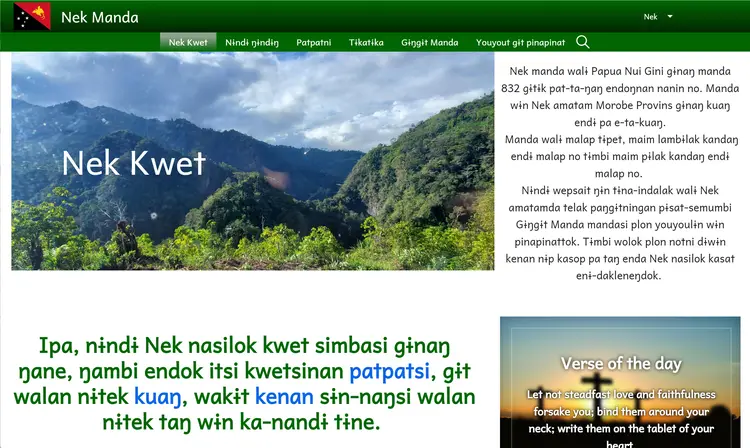Image resolution: width=750 pixels, height=448 pixels.
Task: Follow the blue kenan link
Action: point(284,397)
